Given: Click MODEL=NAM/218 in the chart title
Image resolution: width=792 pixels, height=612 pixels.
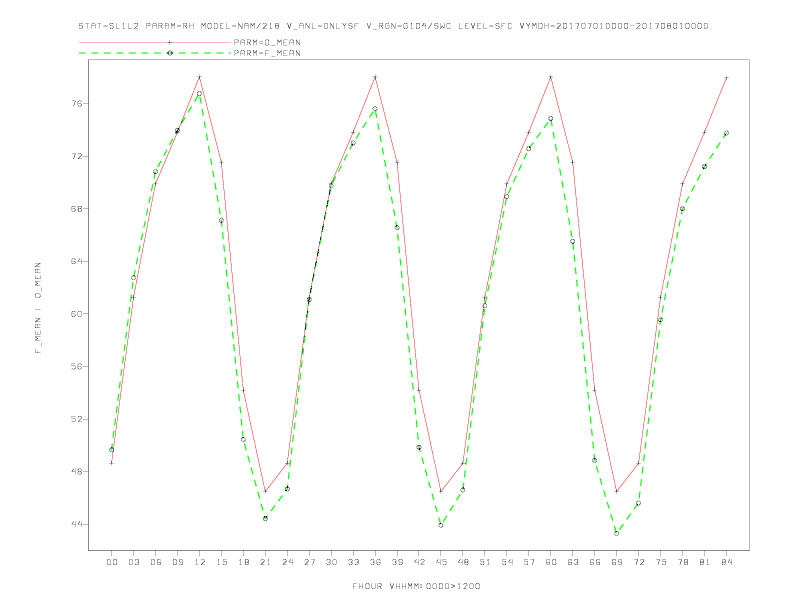Looking at the screenshot, I should (240, 26).
